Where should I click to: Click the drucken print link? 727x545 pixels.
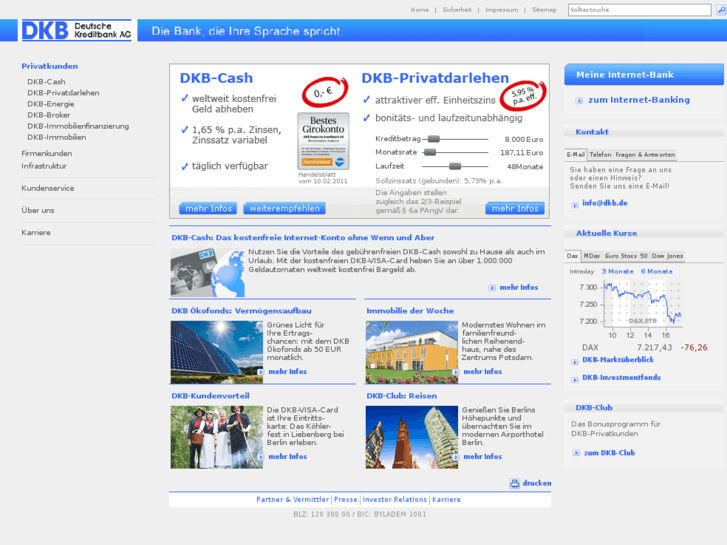pyautogui.click(x=537, y=483)
